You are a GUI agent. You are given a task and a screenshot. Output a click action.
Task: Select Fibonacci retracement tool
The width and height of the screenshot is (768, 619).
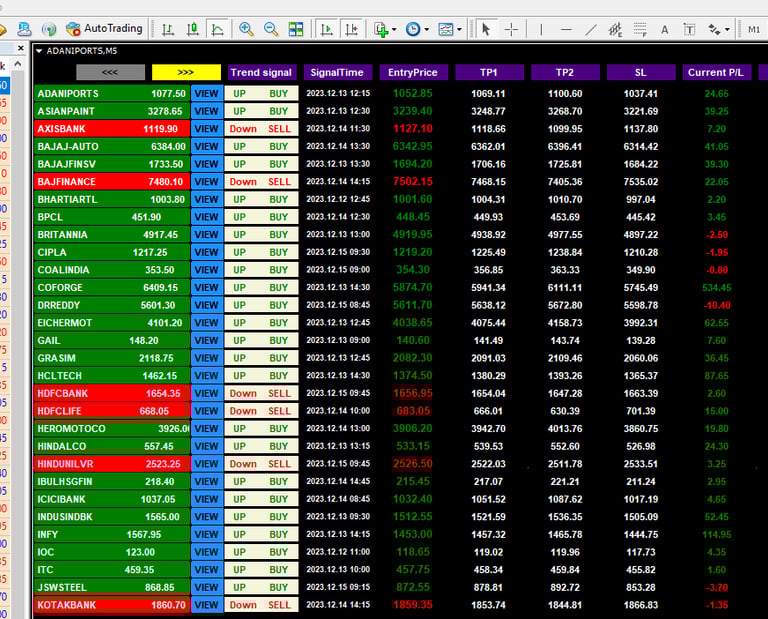(x=640, y=29)
